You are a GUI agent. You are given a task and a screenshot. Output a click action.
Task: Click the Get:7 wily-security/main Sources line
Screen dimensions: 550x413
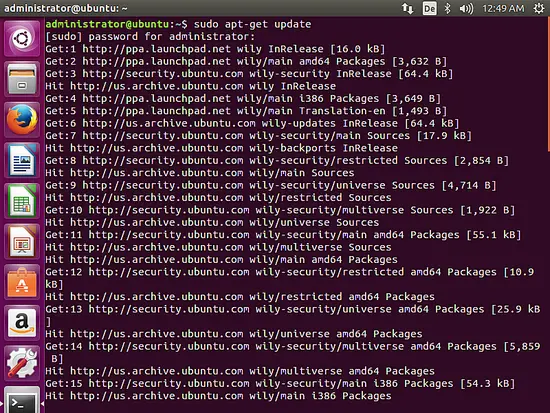click(258, 135)
